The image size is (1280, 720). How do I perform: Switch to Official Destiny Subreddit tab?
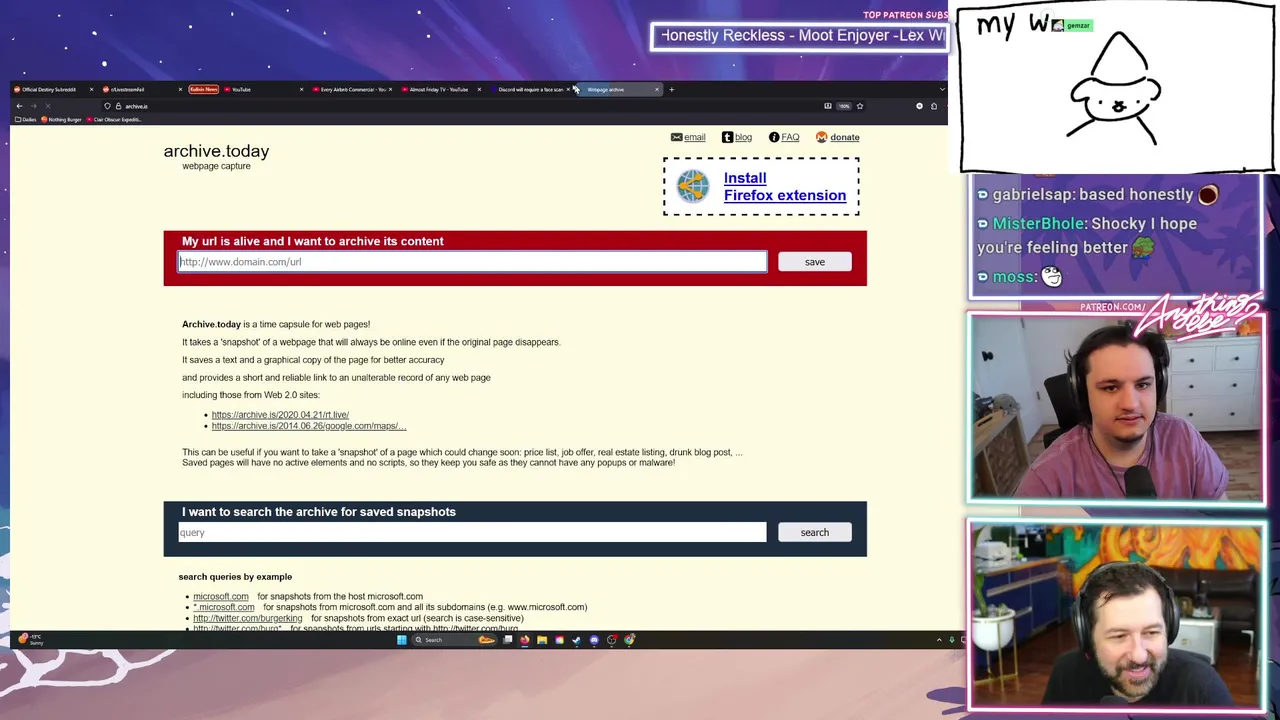[x=55, y=89]
